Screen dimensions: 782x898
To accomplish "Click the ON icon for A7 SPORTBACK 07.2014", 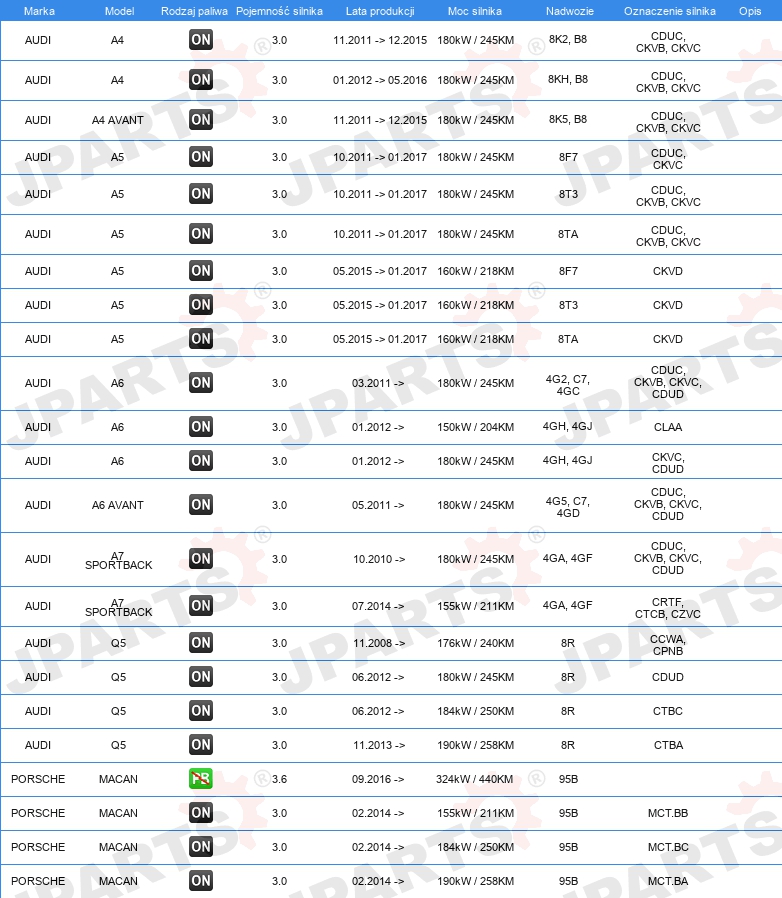I will point(201,606).
